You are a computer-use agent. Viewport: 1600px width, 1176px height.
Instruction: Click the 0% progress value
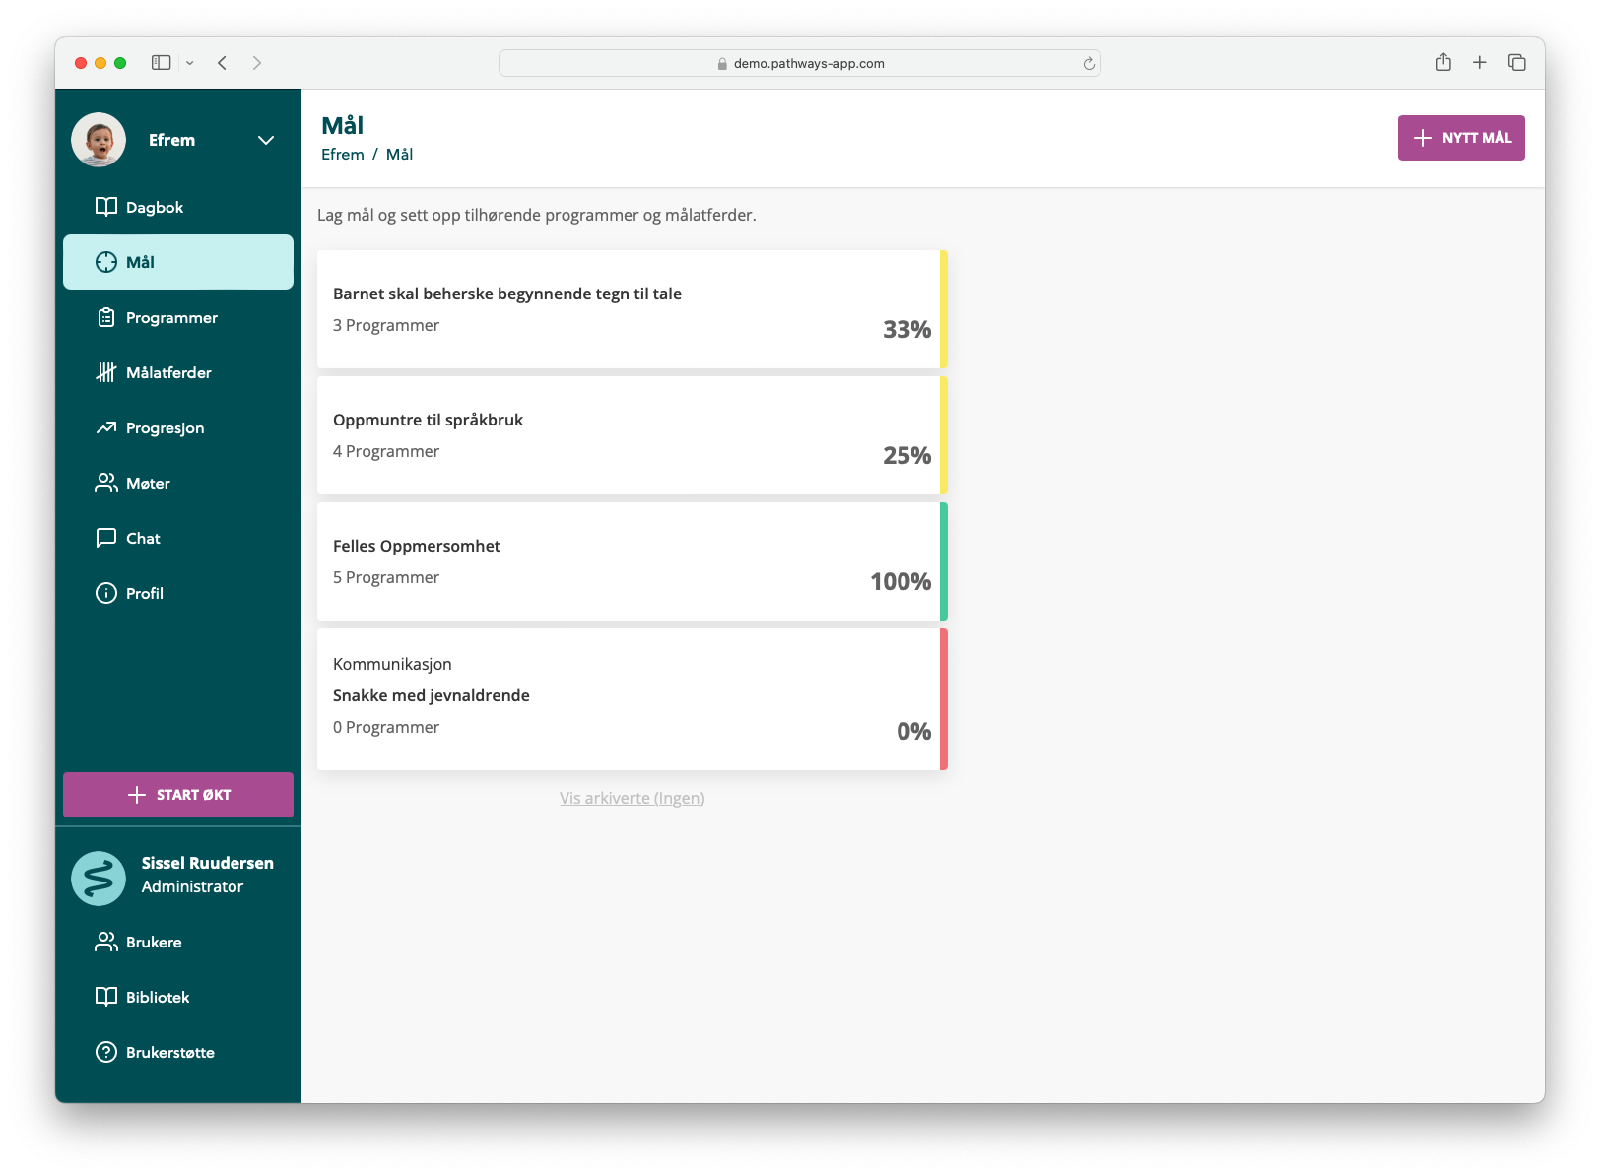click(914, 731)
